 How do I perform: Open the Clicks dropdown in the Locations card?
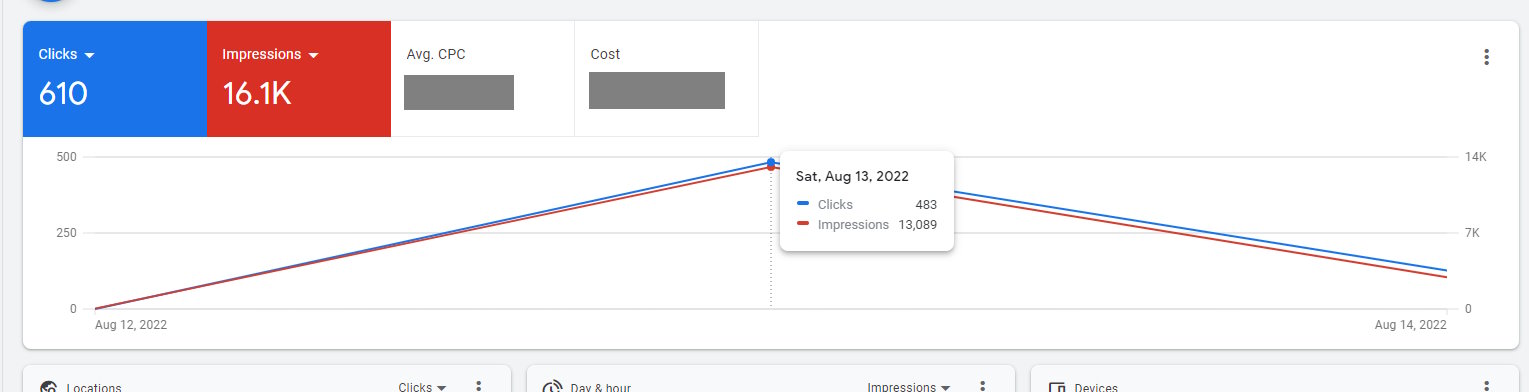tap(422, 387)
